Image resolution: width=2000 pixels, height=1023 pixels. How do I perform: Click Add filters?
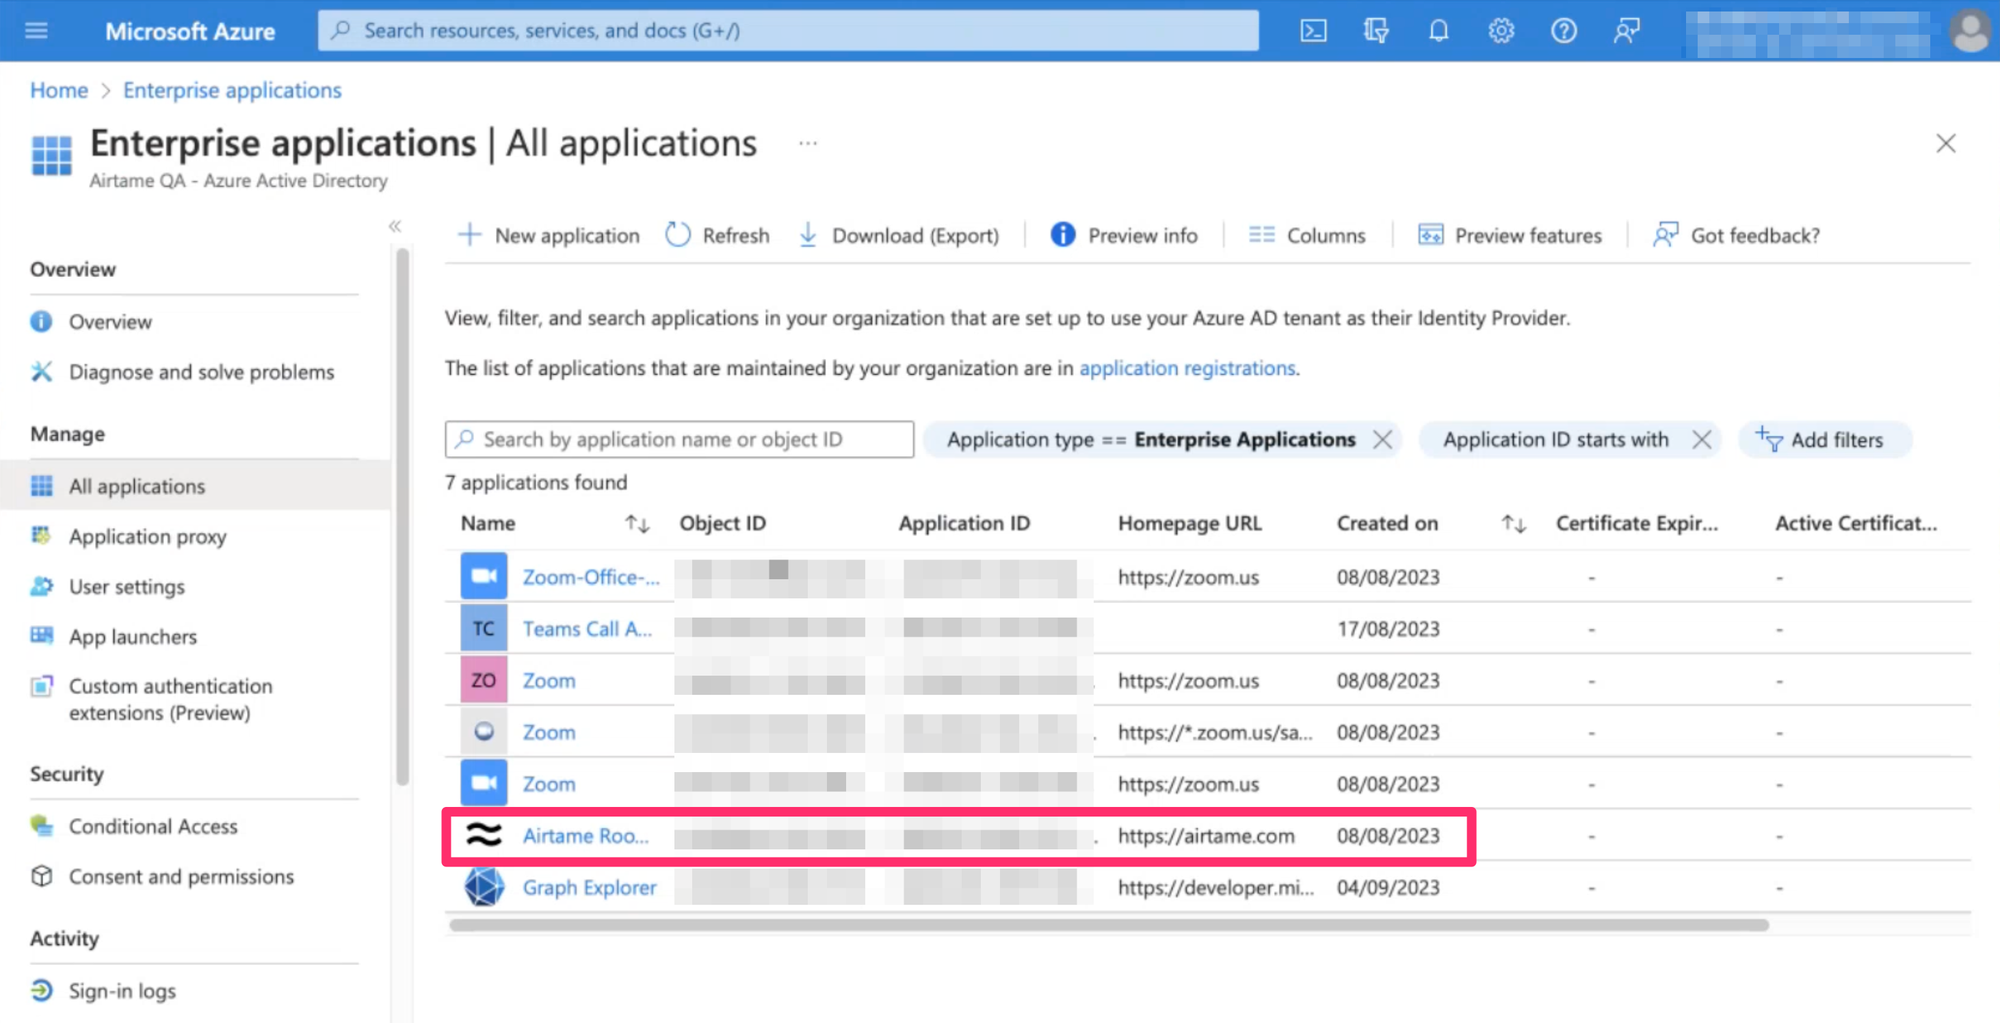[1824, 440]
